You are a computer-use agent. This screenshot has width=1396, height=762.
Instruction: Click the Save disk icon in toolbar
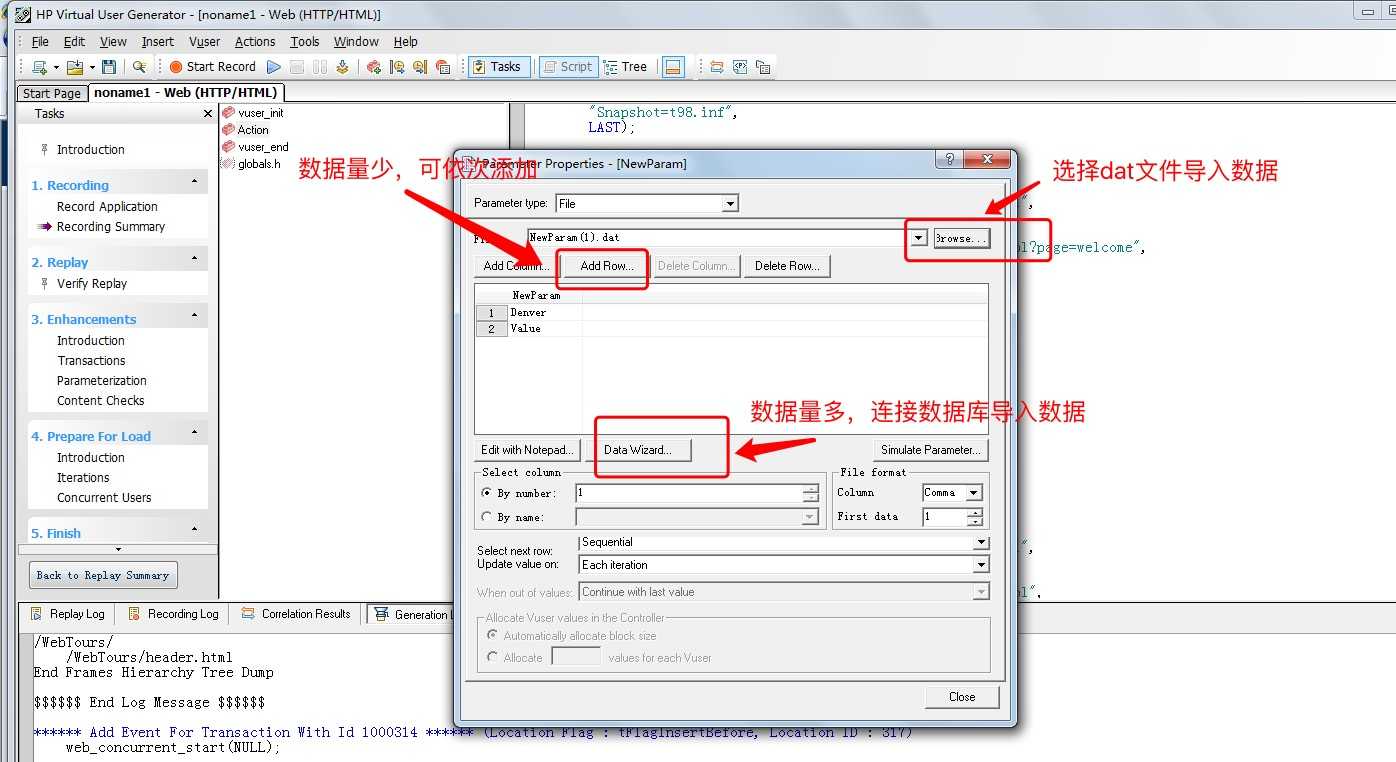tap(109, 67)
